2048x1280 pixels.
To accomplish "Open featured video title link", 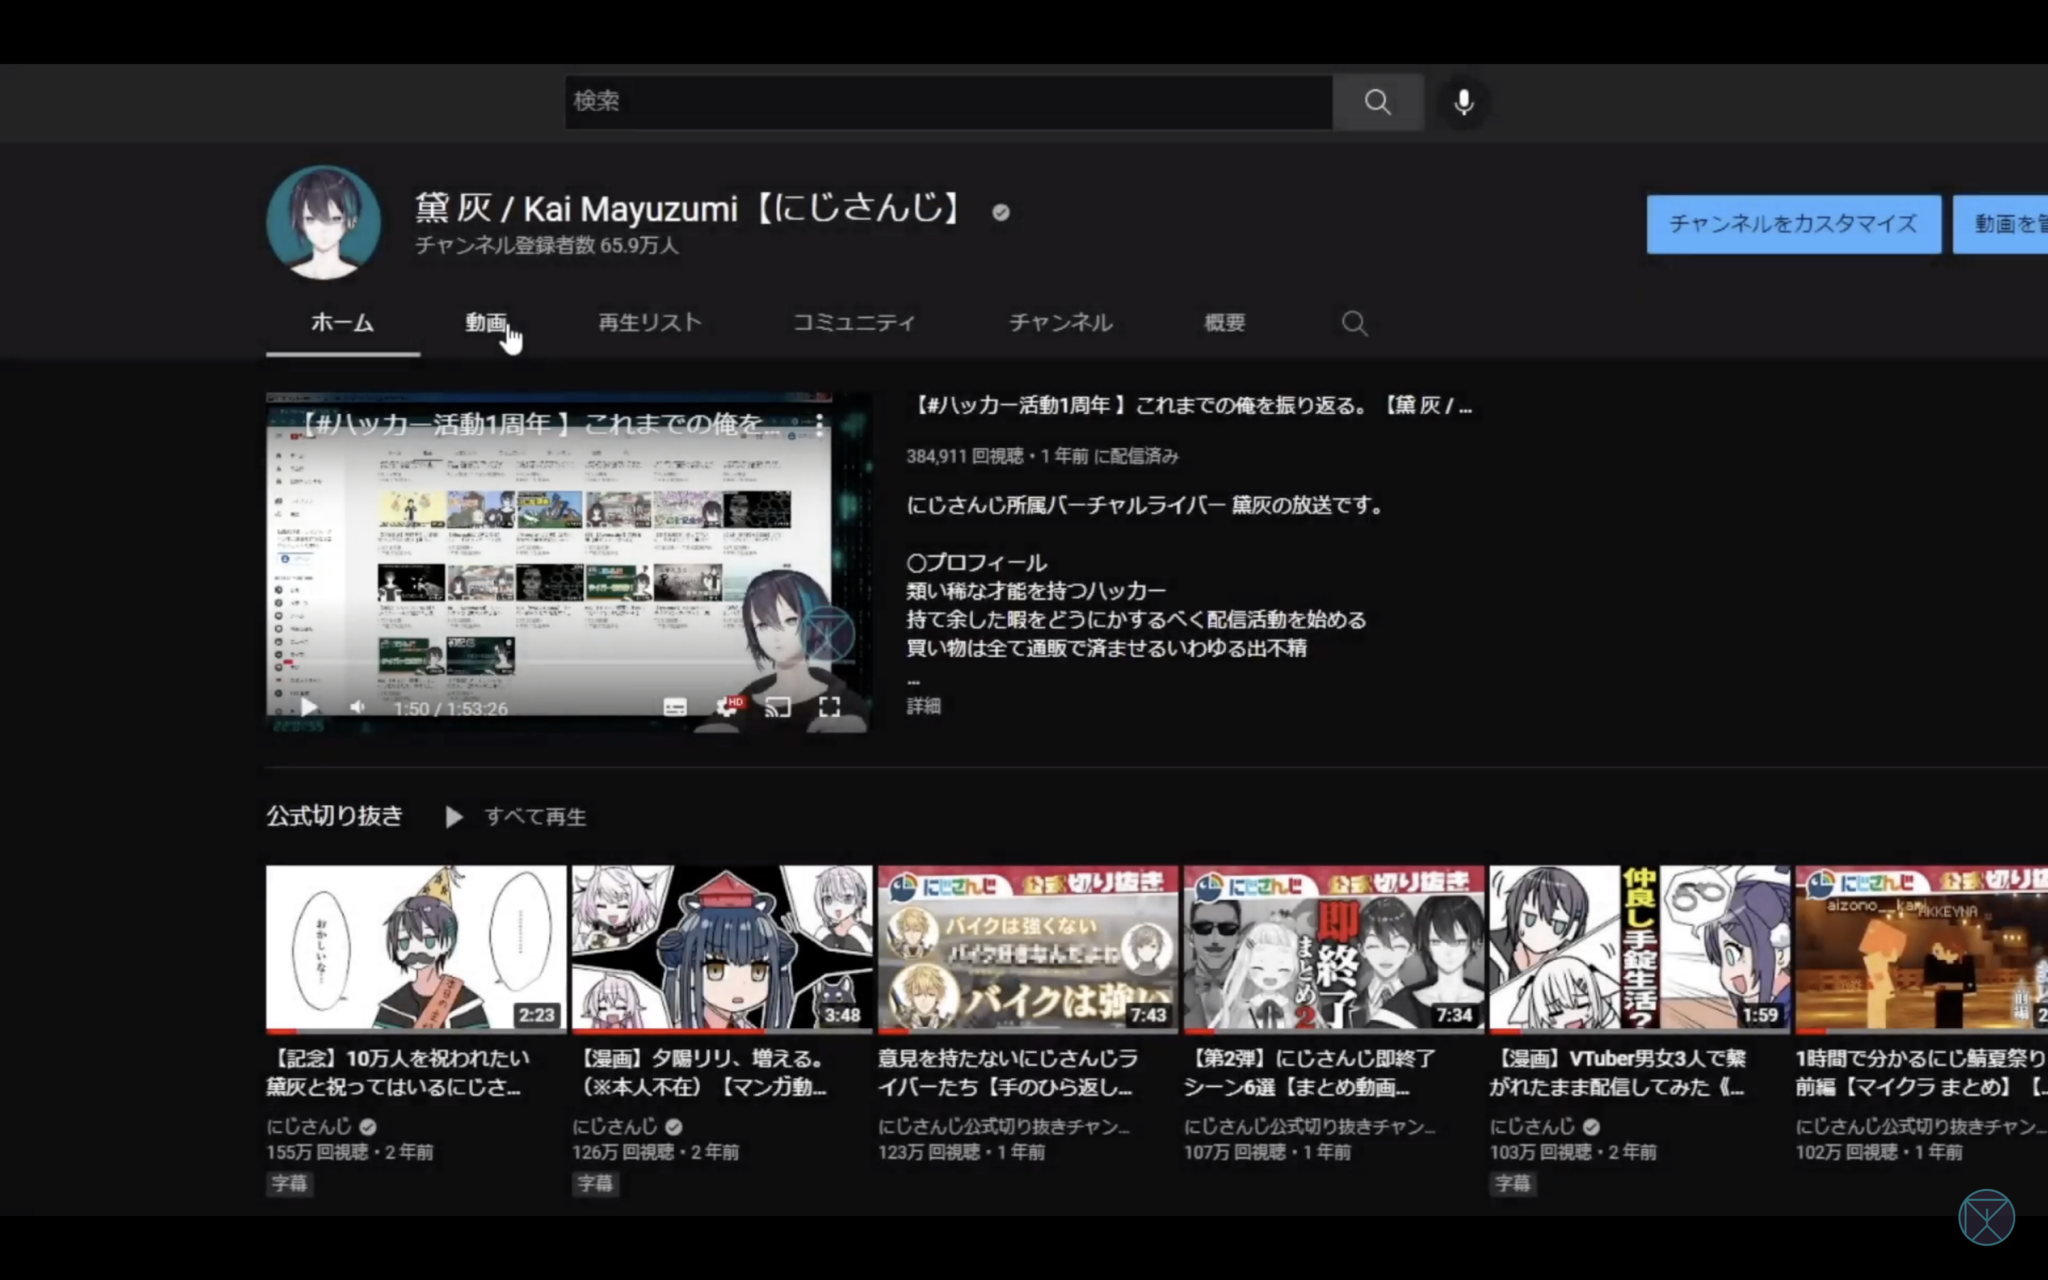I will pos(1190,405).
